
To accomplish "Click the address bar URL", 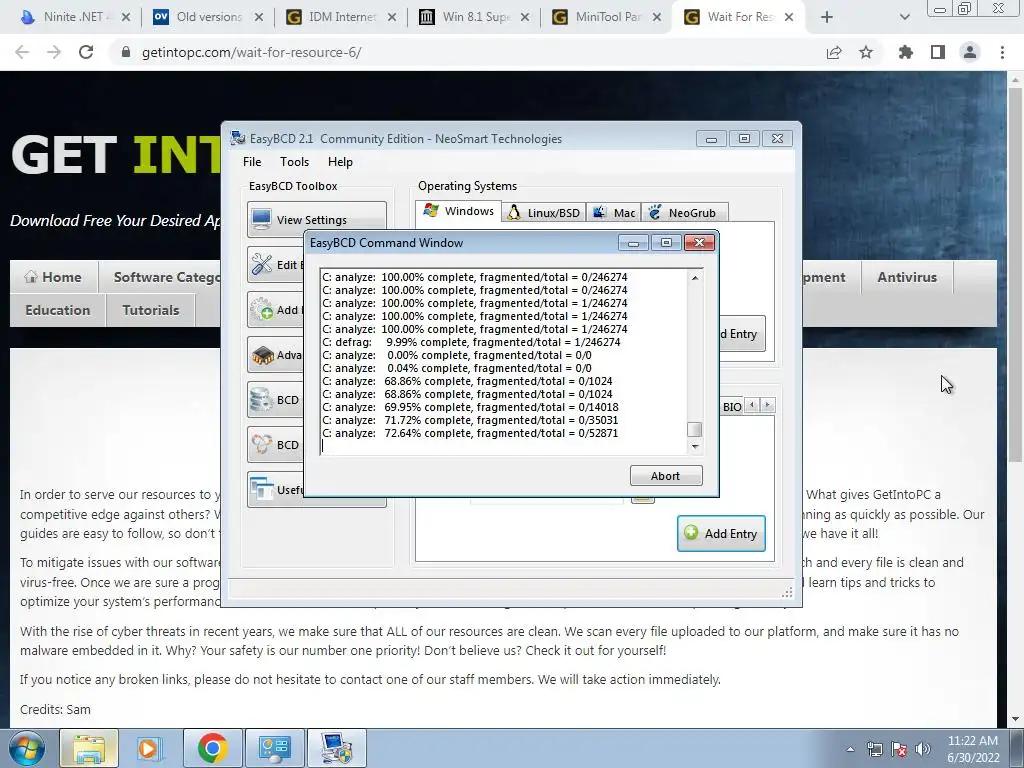I will point(251,52).
